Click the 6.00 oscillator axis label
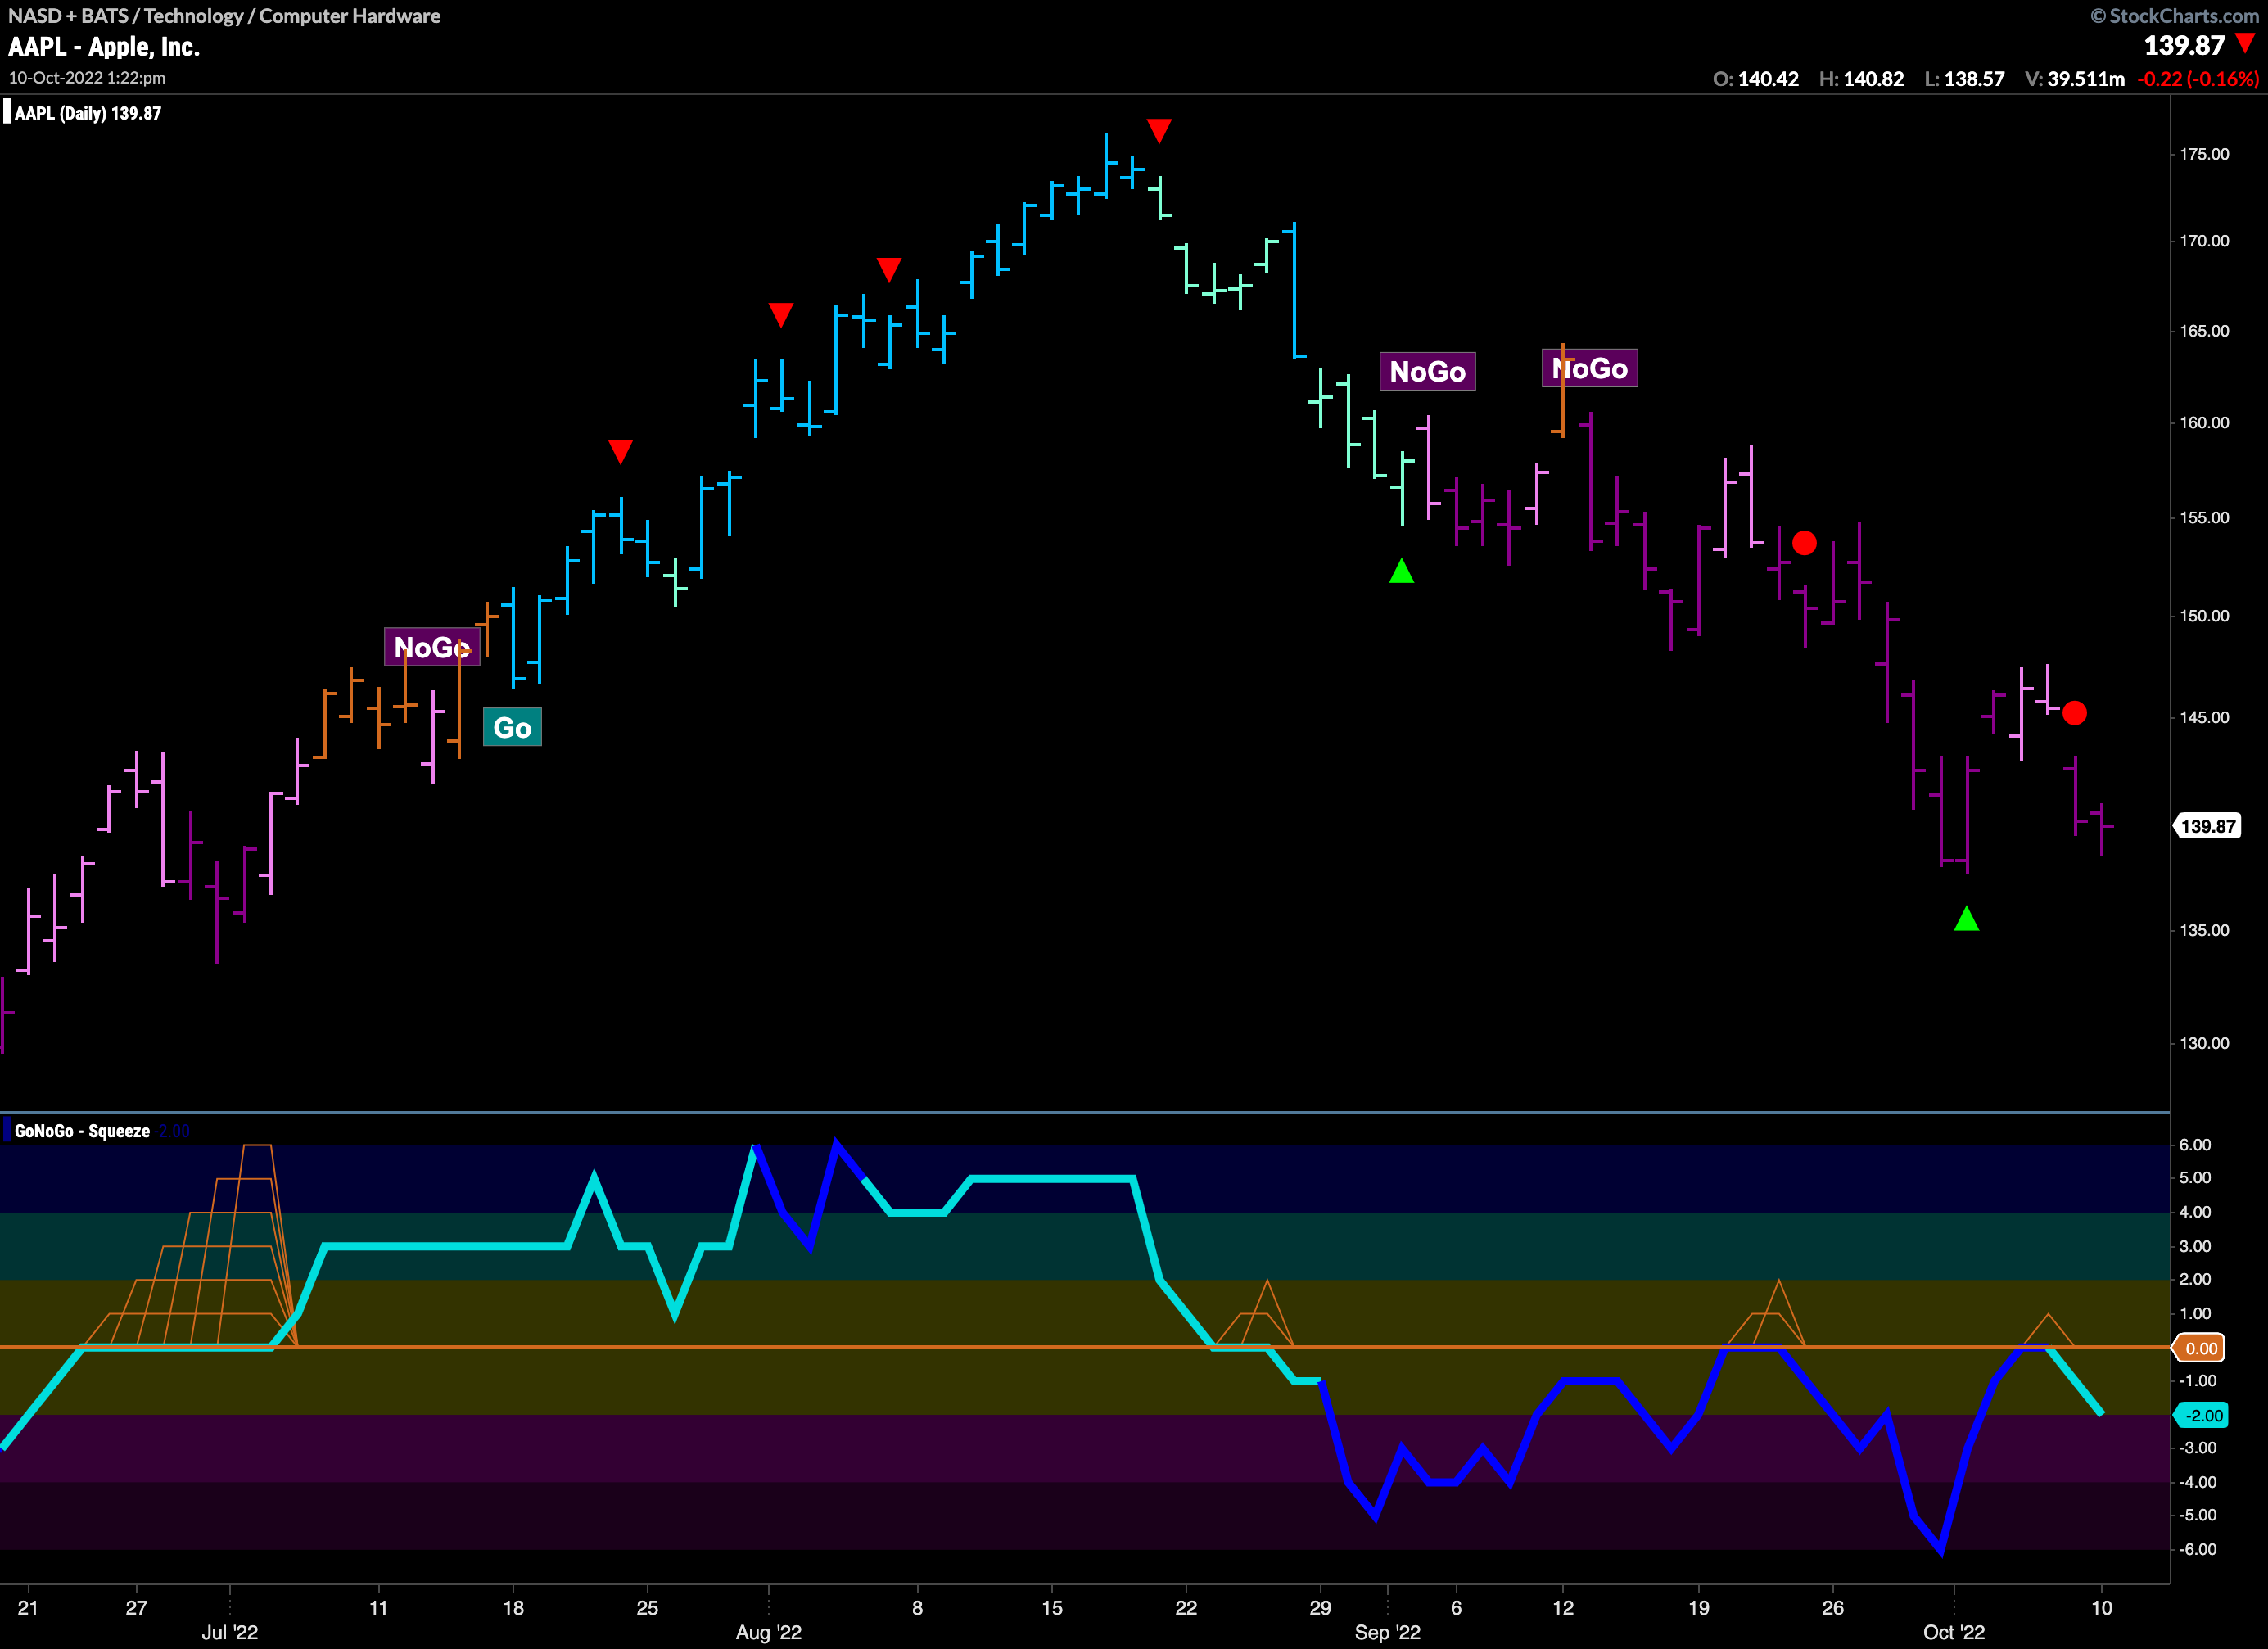This screenshot has height=1649, width=2268. point(2194,1145)
